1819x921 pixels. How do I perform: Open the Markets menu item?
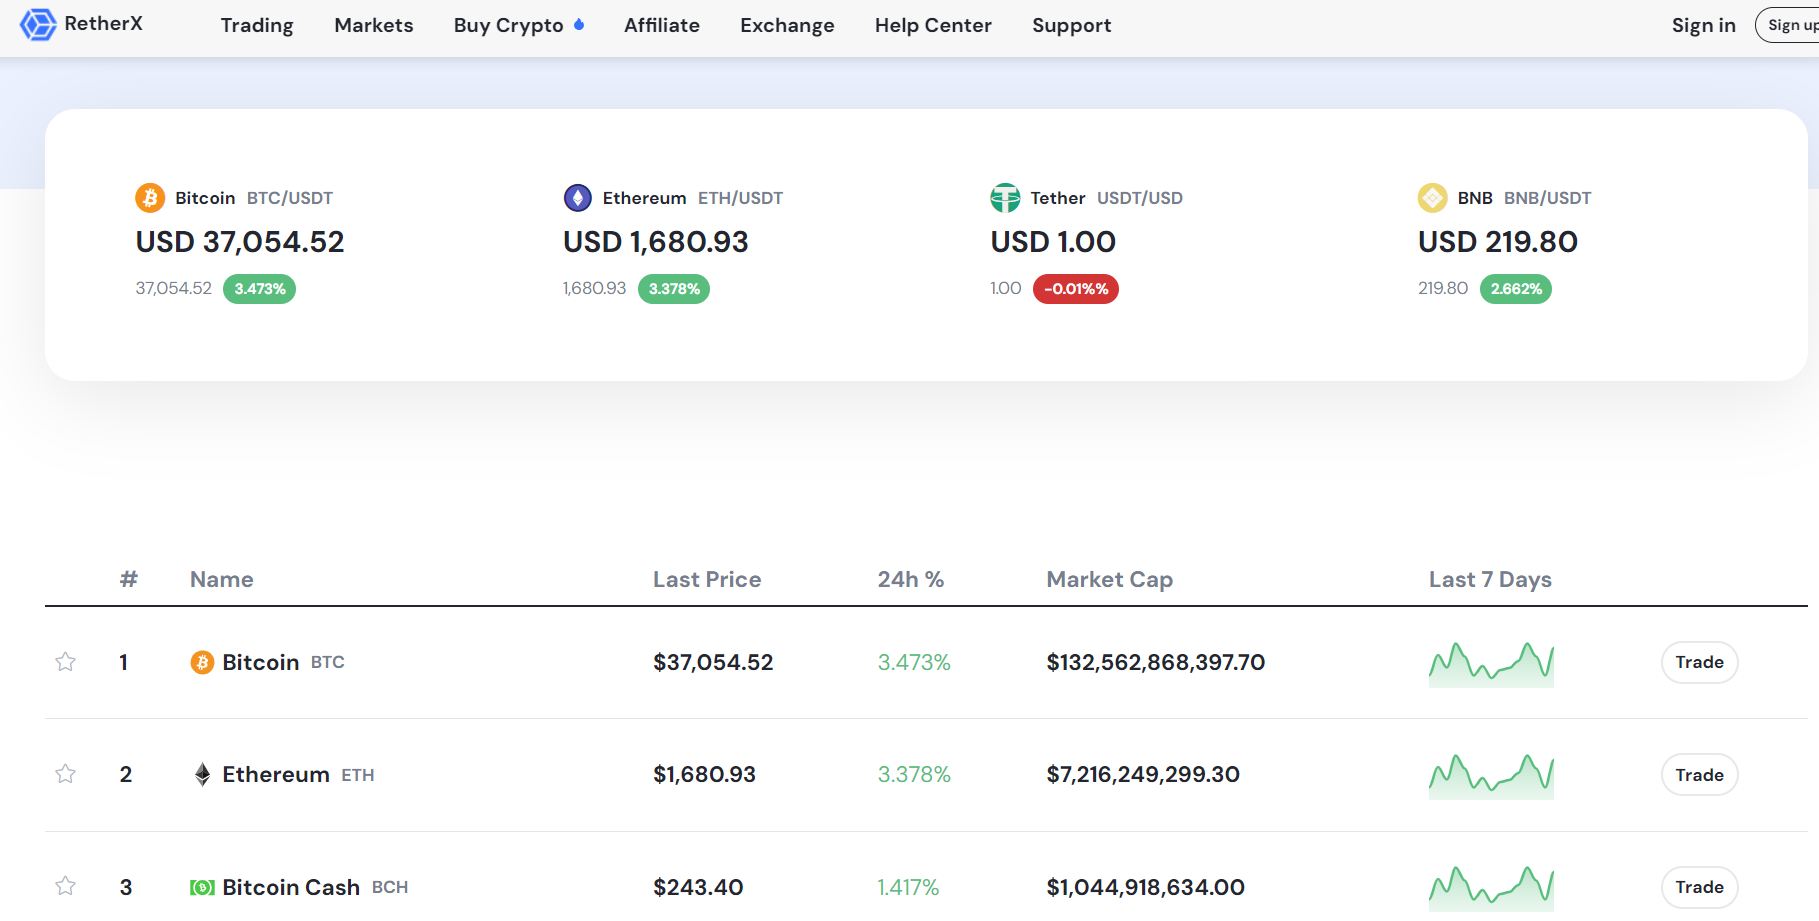pyautogui.click(x=374, y=25)
